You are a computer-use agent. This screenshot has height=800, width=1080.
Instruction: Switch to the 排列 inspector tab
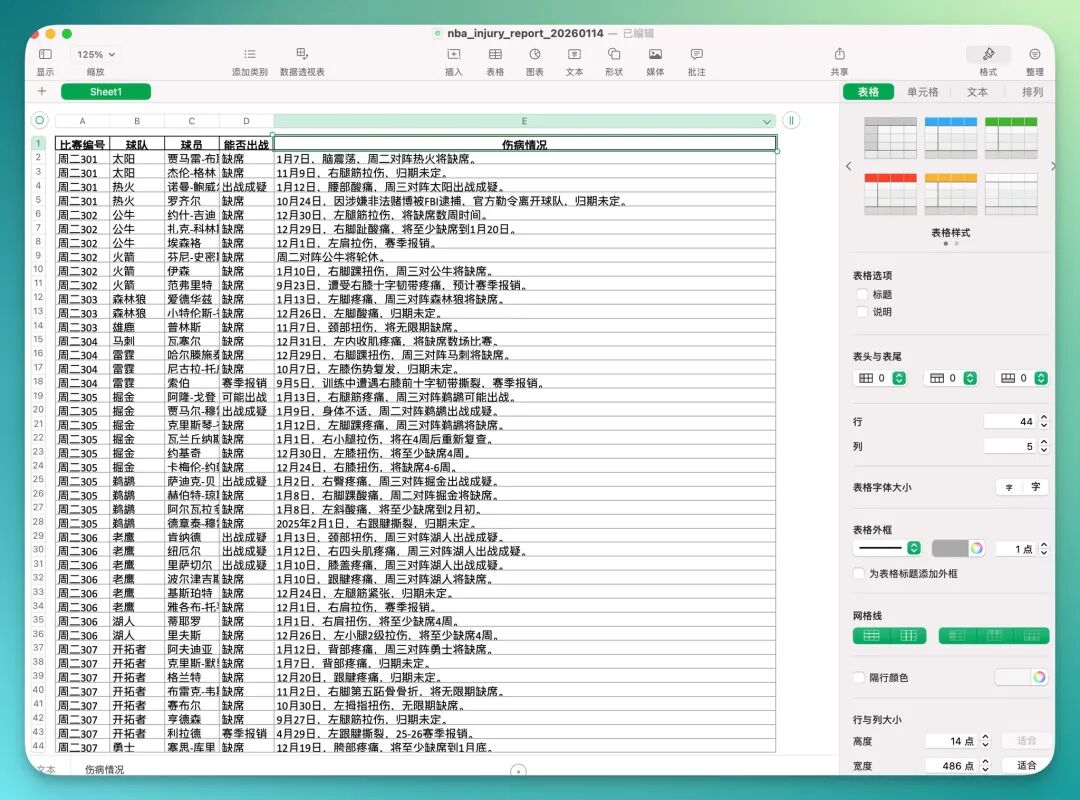[x=1031, y=92]
